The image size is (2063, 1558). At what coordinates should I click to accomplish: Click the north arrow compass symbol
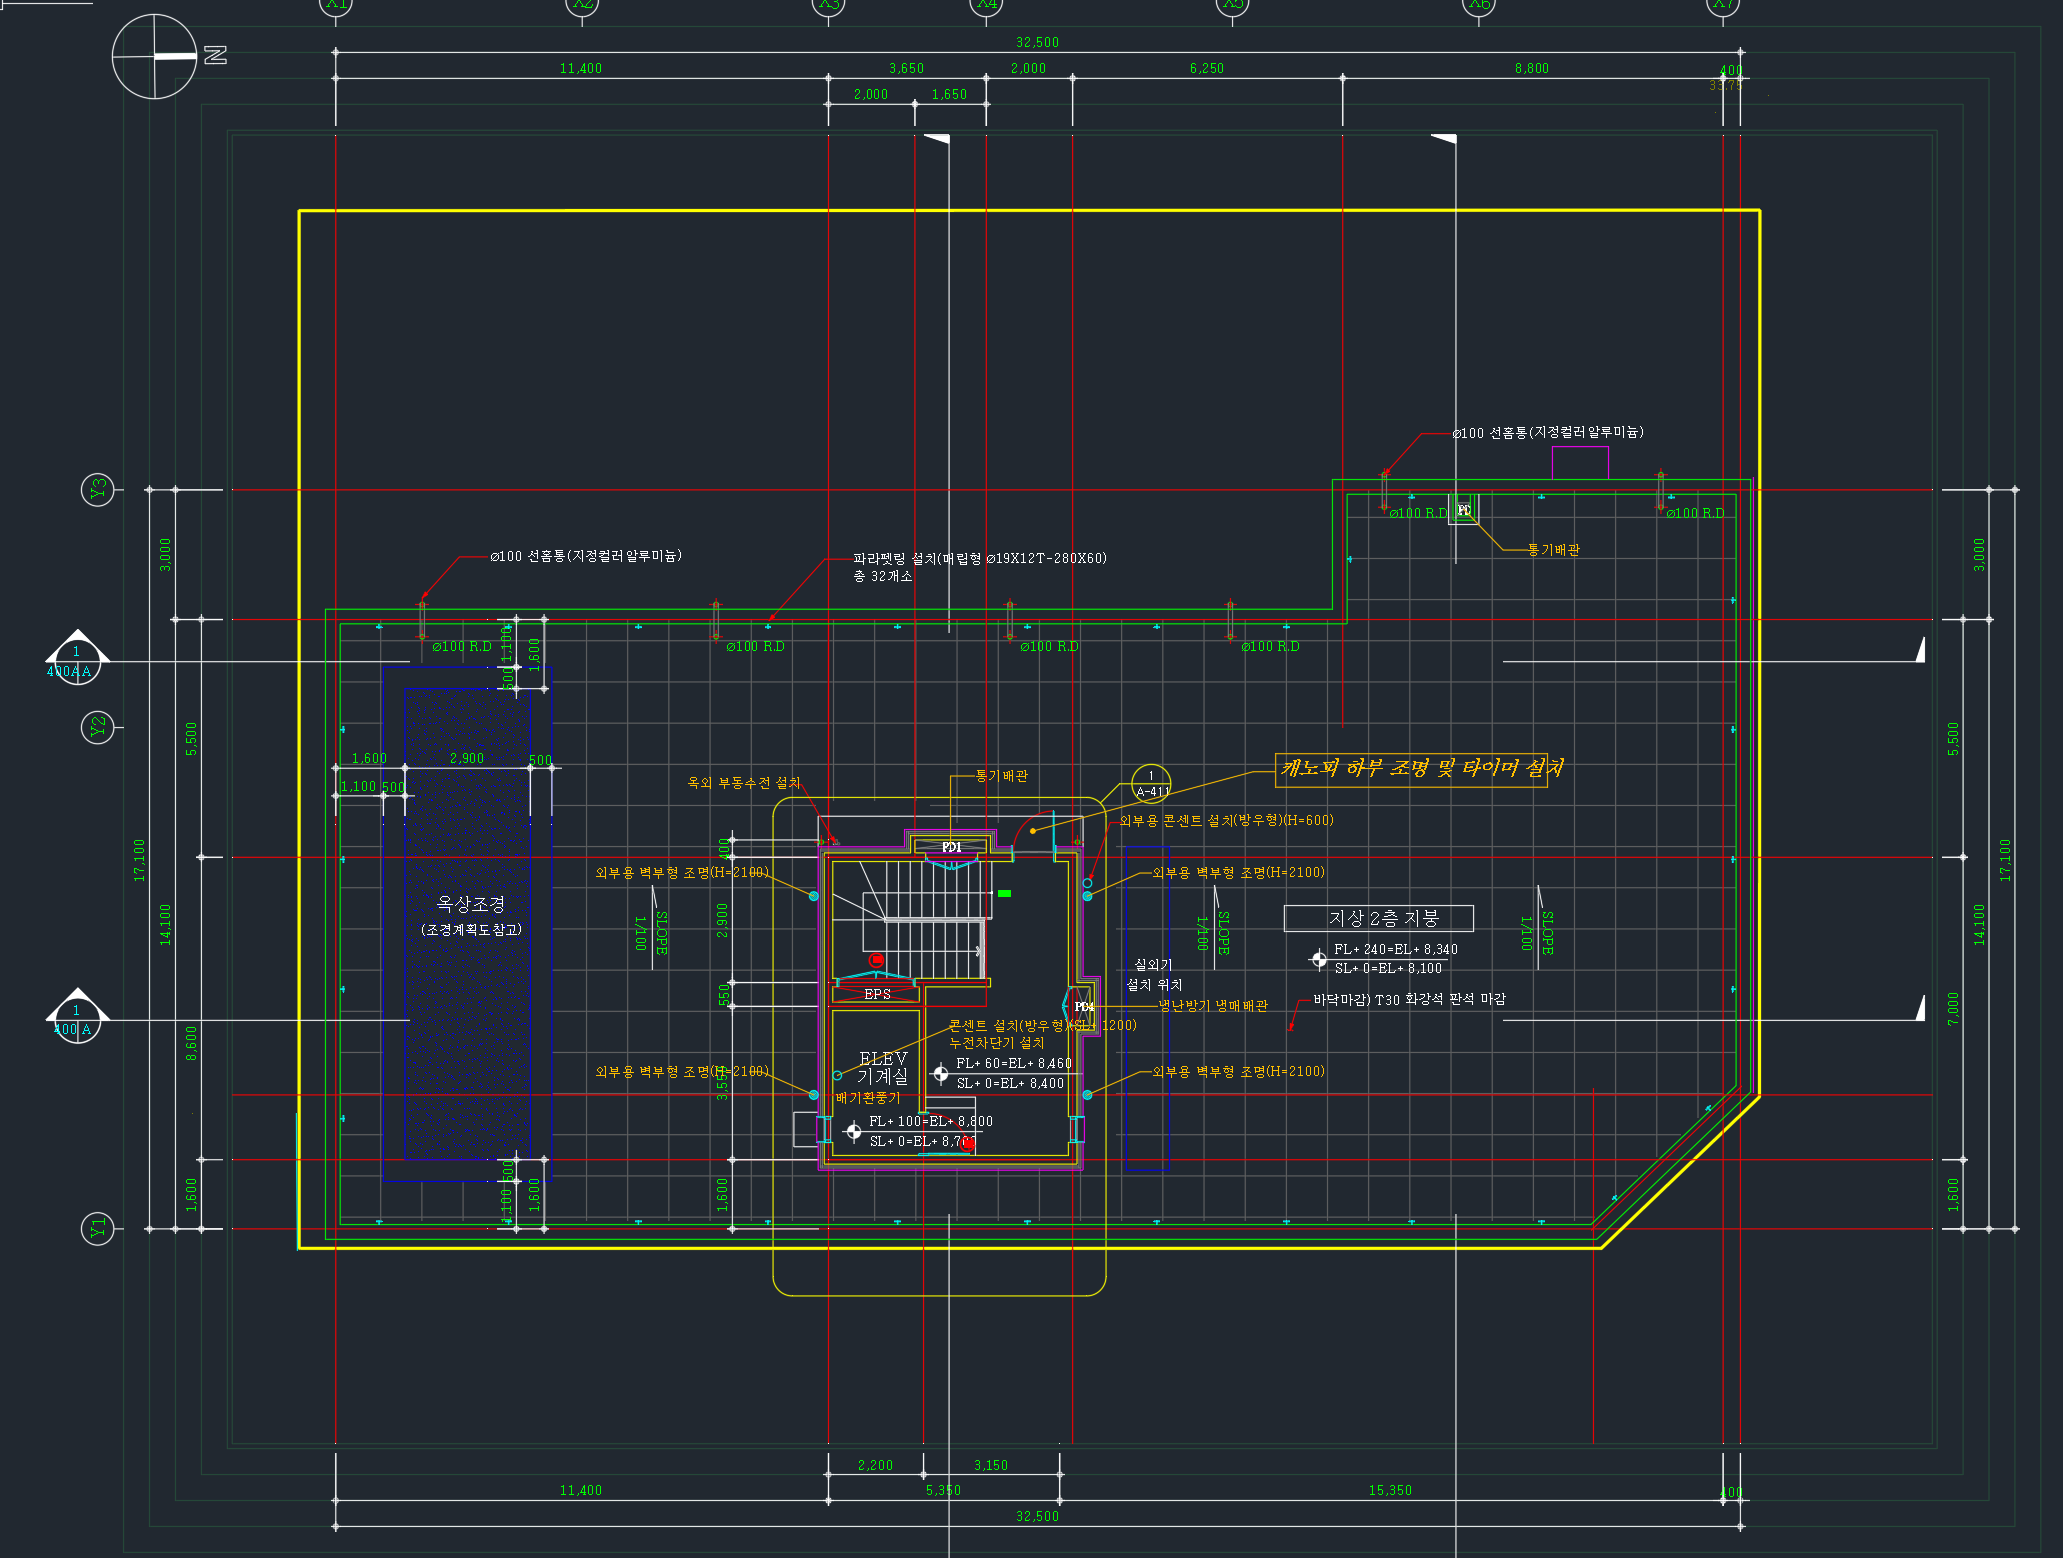154,57
